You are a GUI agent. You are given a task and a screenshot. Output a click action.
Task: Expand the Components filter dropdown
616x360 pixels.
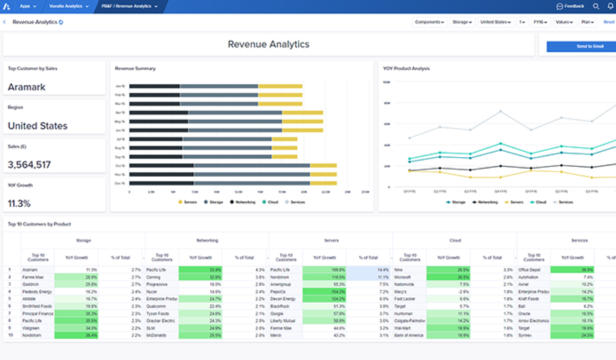[x=429, y=22]
